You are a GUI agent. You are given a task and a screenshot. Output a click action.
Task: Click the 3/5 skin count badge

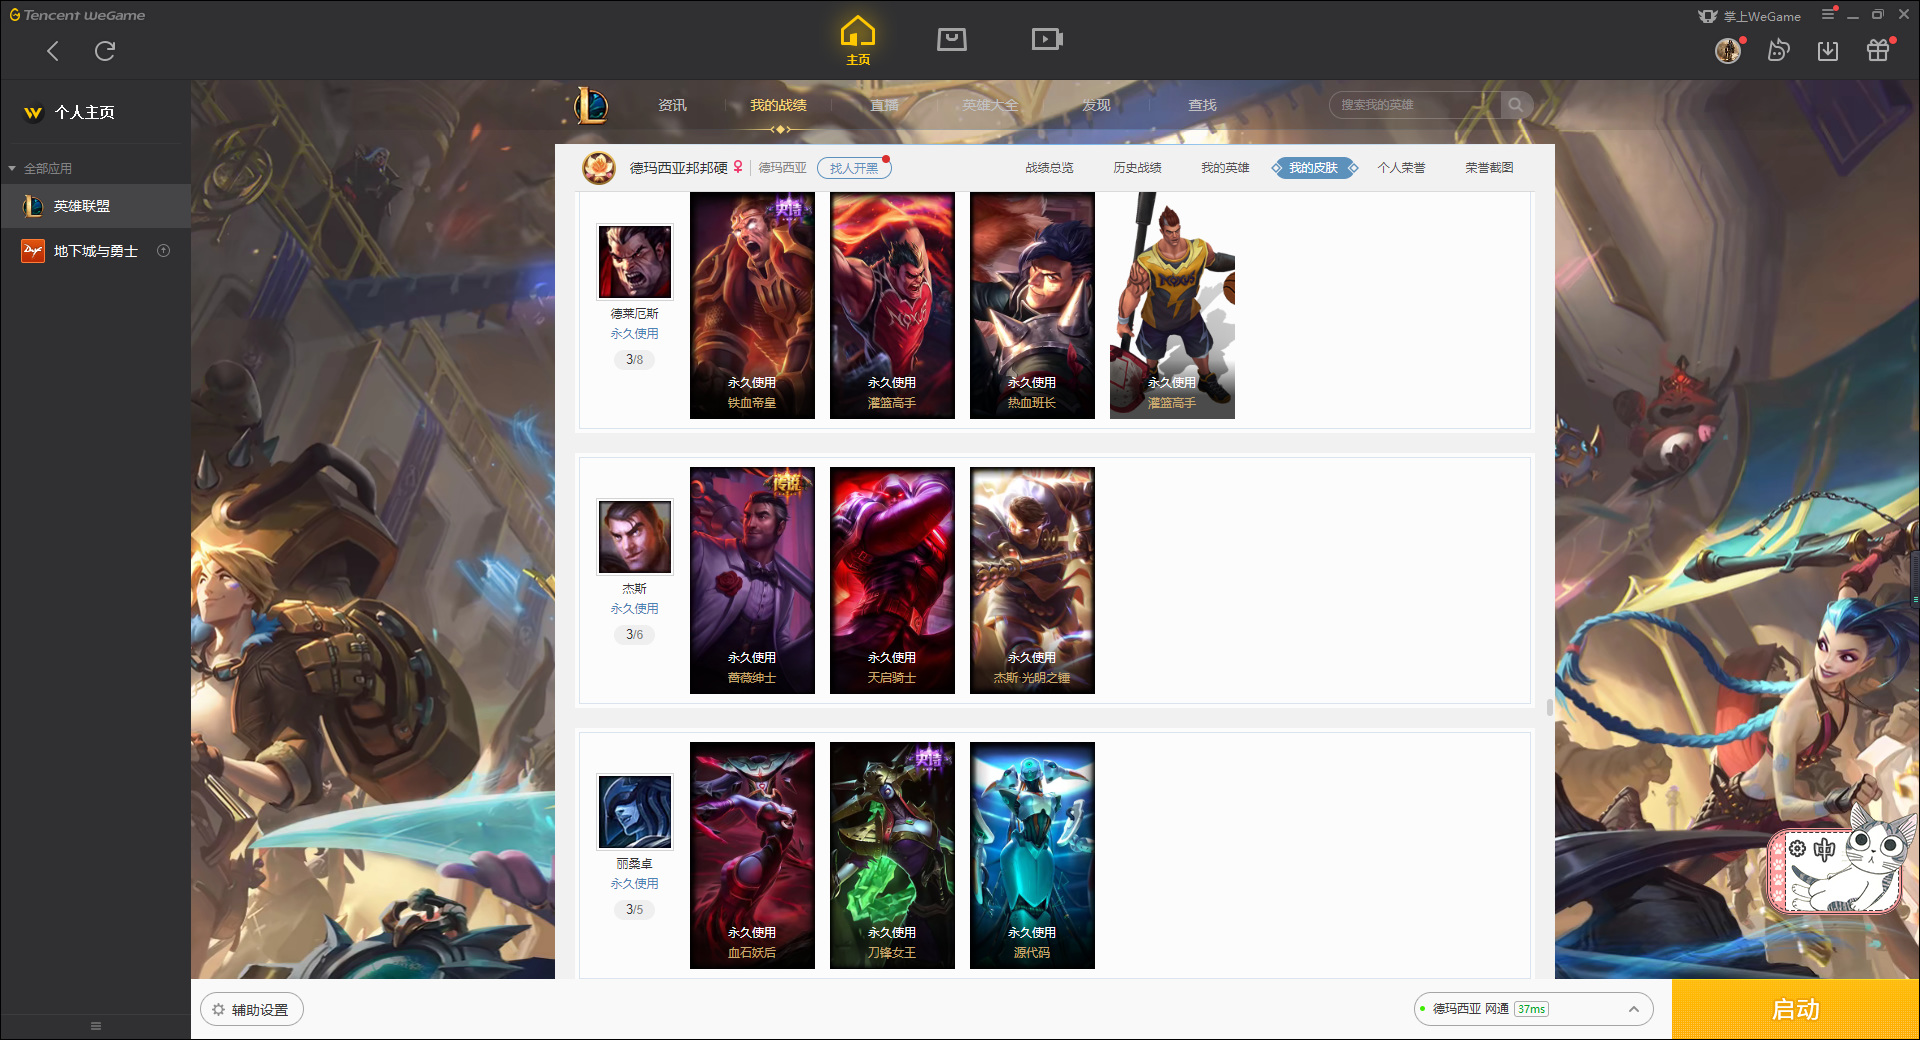pos(635,910)
